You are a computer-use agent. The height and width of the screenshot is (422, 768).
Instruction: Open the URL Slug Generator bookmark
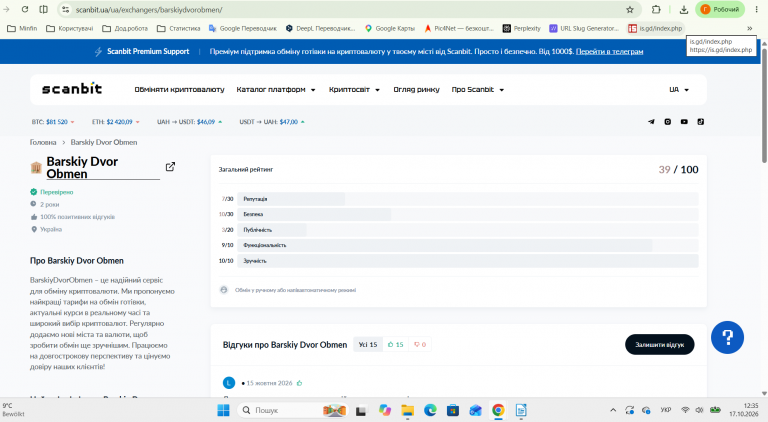[x=584, y=28]
